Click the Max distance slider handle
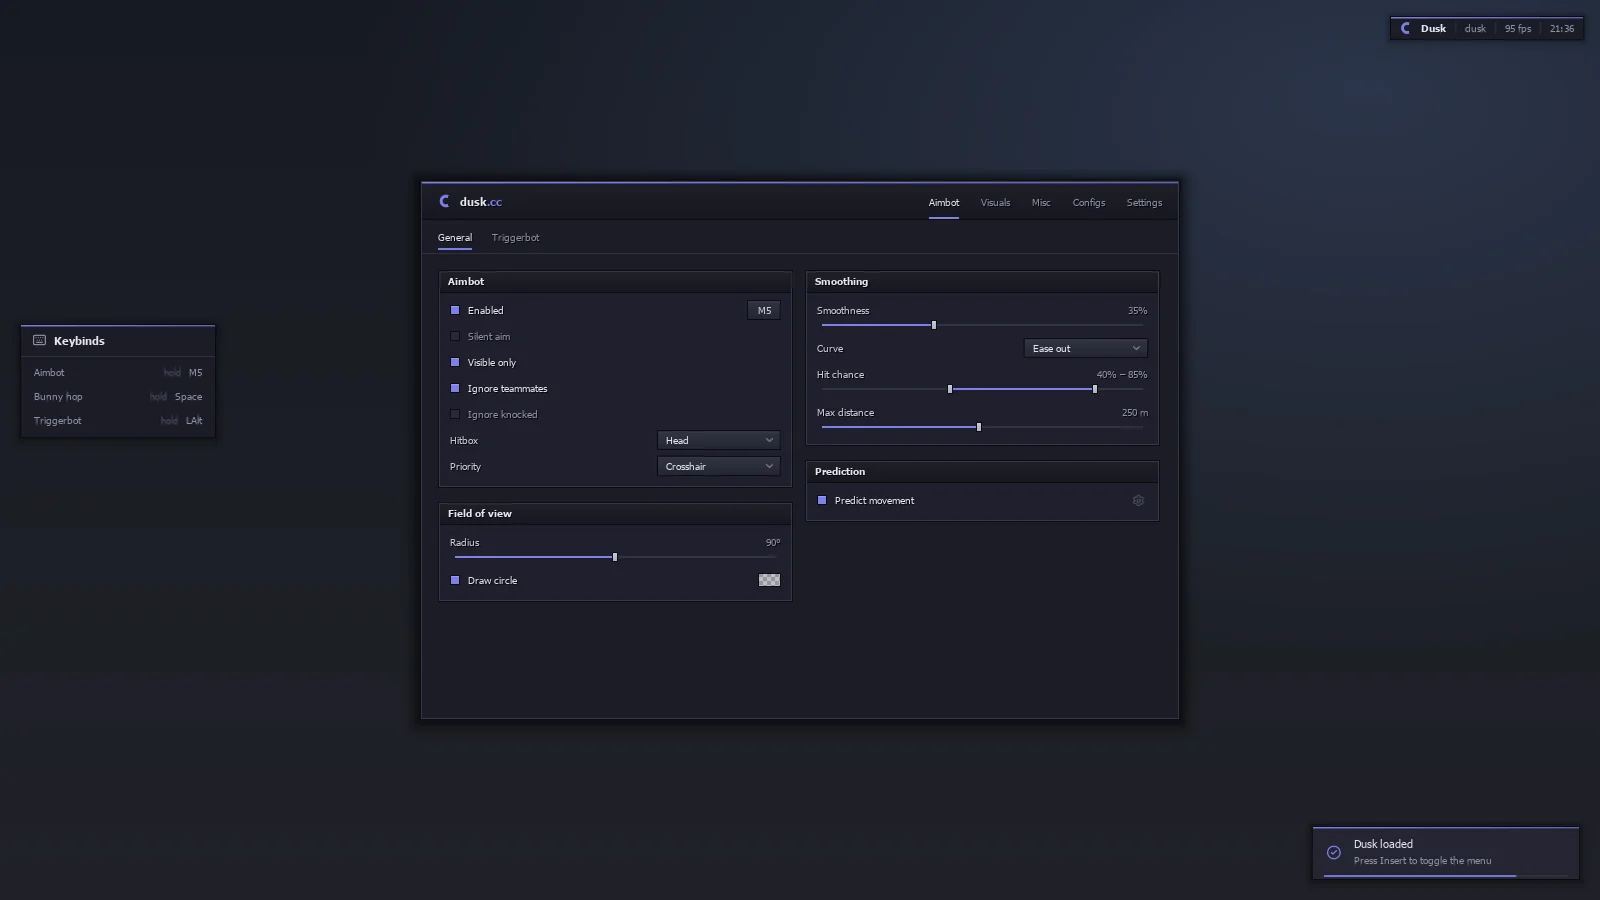The image size is (1600, 900). pyautogui.click(x=979, y=427)
